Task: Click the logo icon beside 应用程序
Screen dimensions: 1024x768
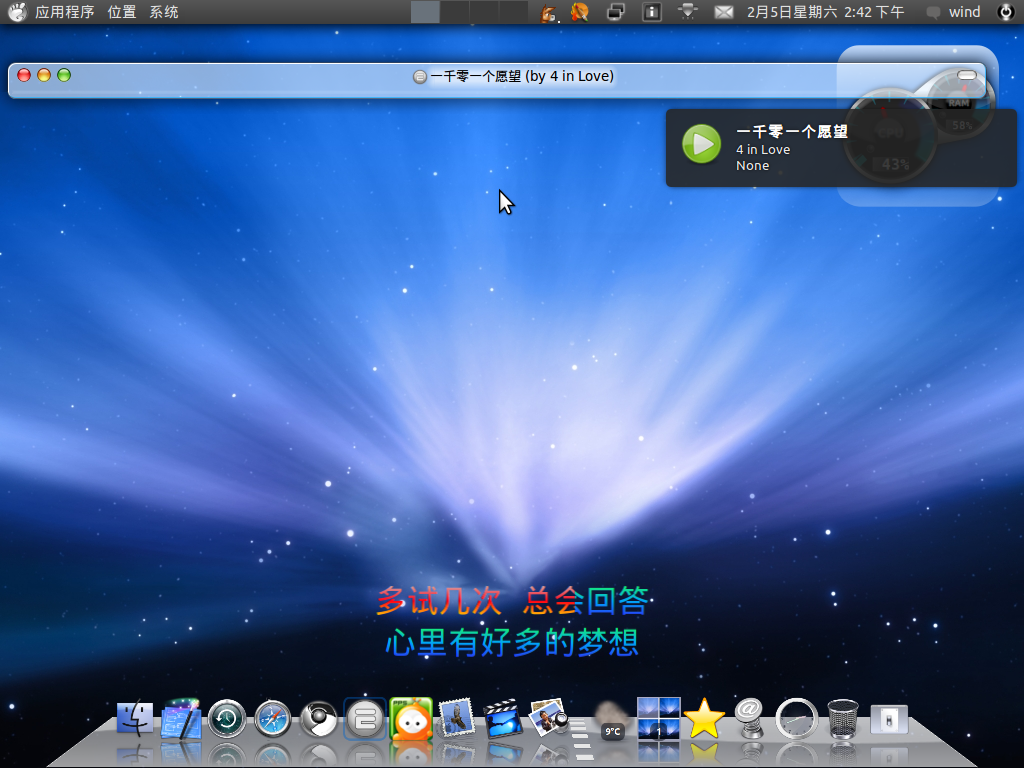Action: pyautogui.click(x=18, y=12)
